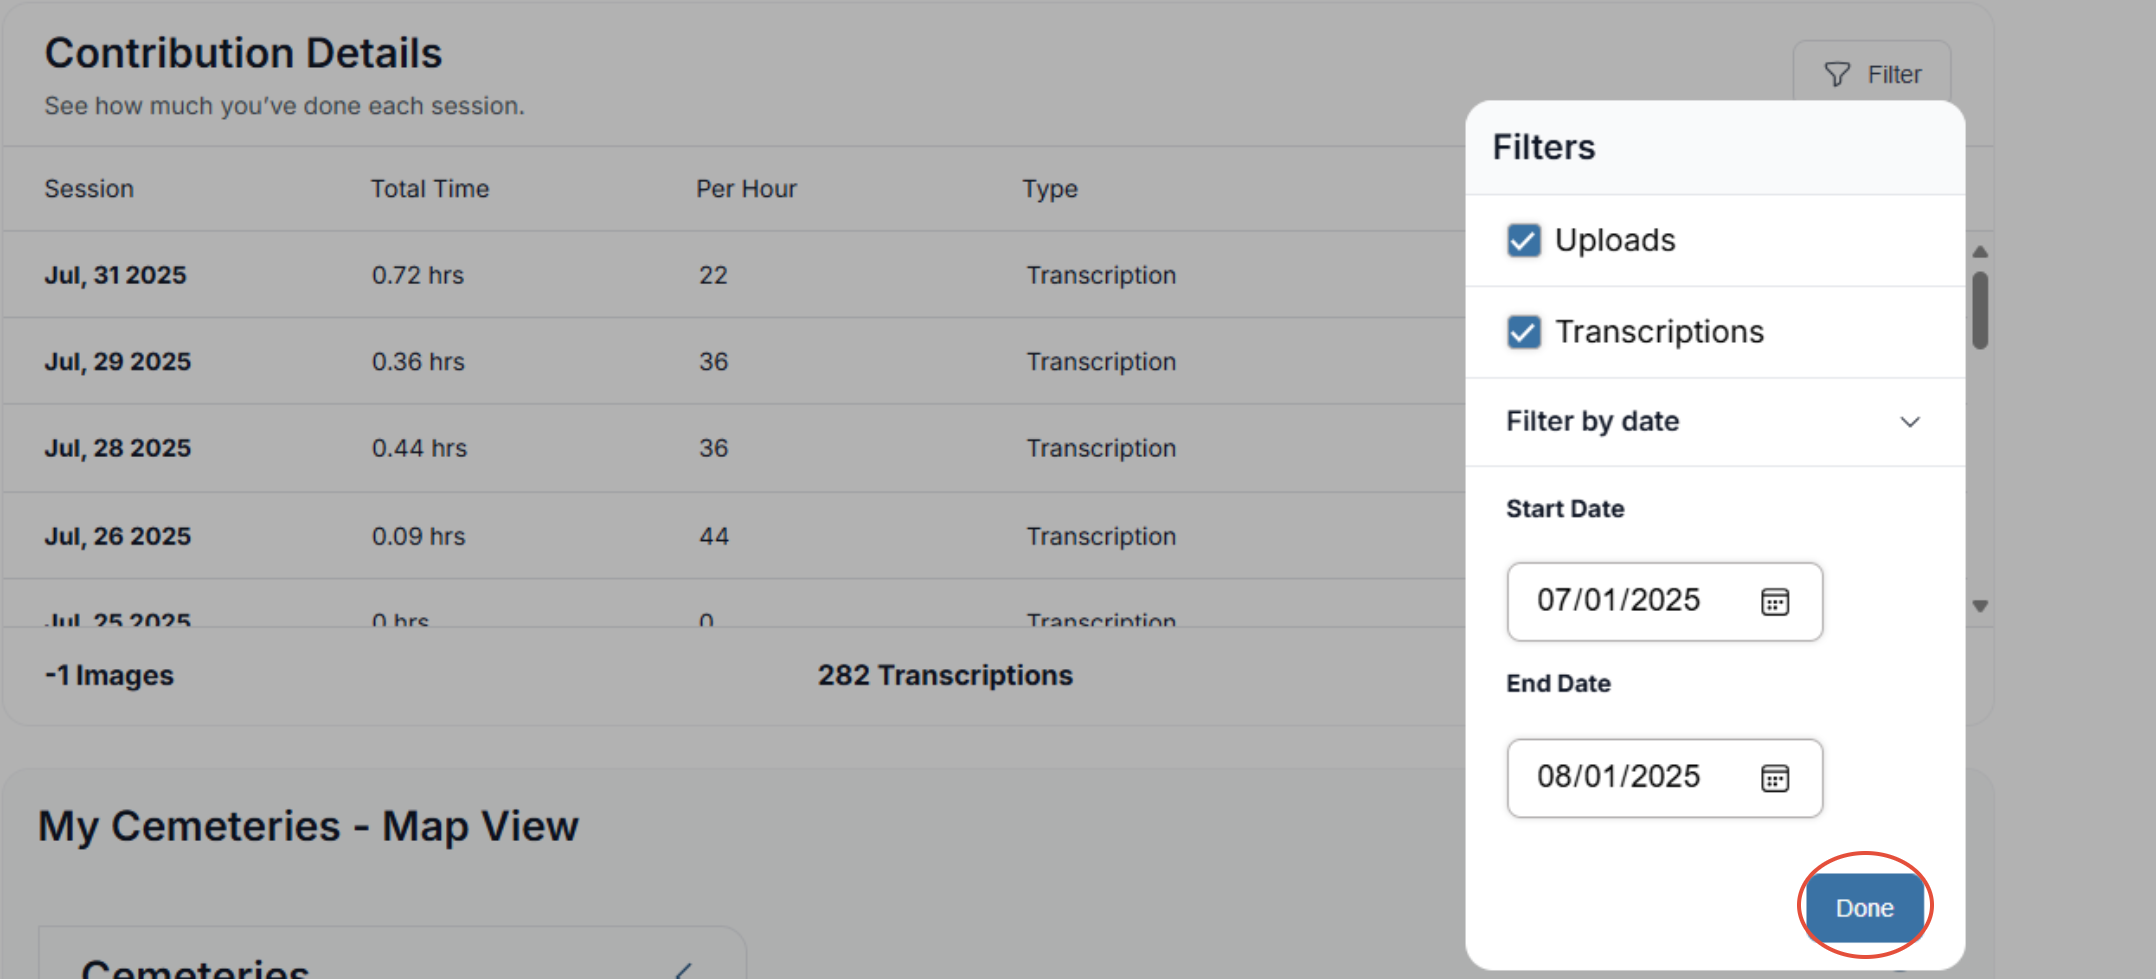This screenshot has width=2156, height=979.
Task: Click the table scrollbar up arrow
Action: click(x=1979, y=252)
